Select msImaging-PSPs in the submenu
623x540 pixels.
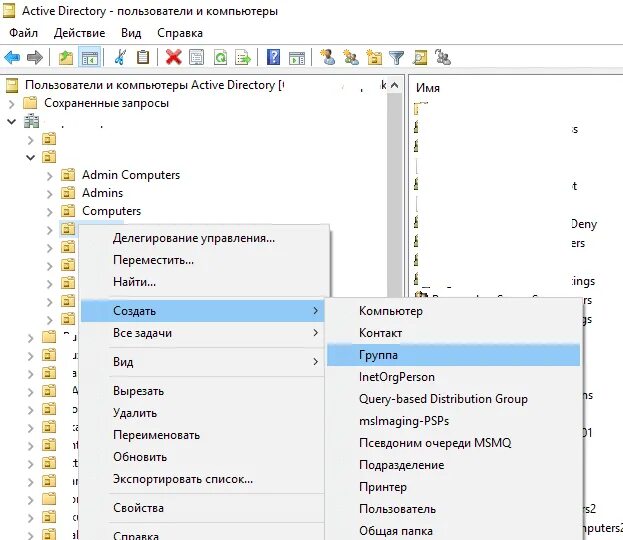coord(453,421)
